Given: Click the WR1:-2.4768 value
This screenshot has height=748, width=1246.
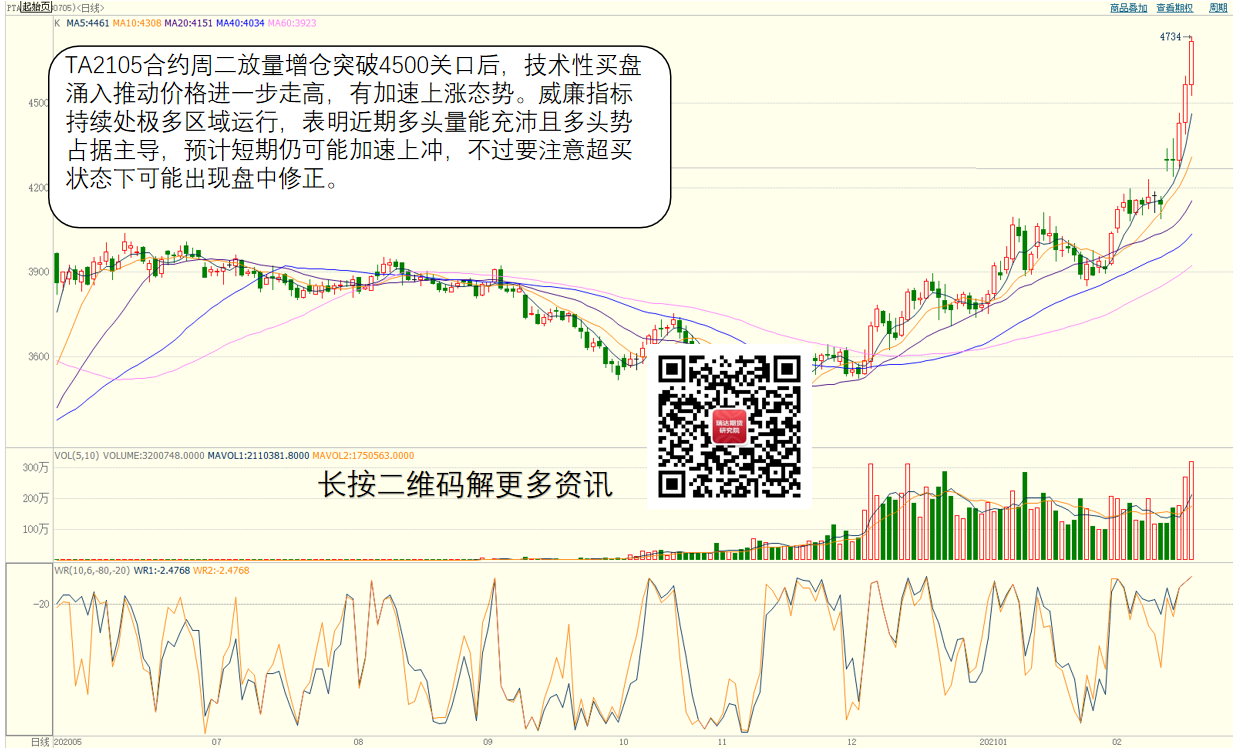Looking at the screenshot, I should pos(162,571).
